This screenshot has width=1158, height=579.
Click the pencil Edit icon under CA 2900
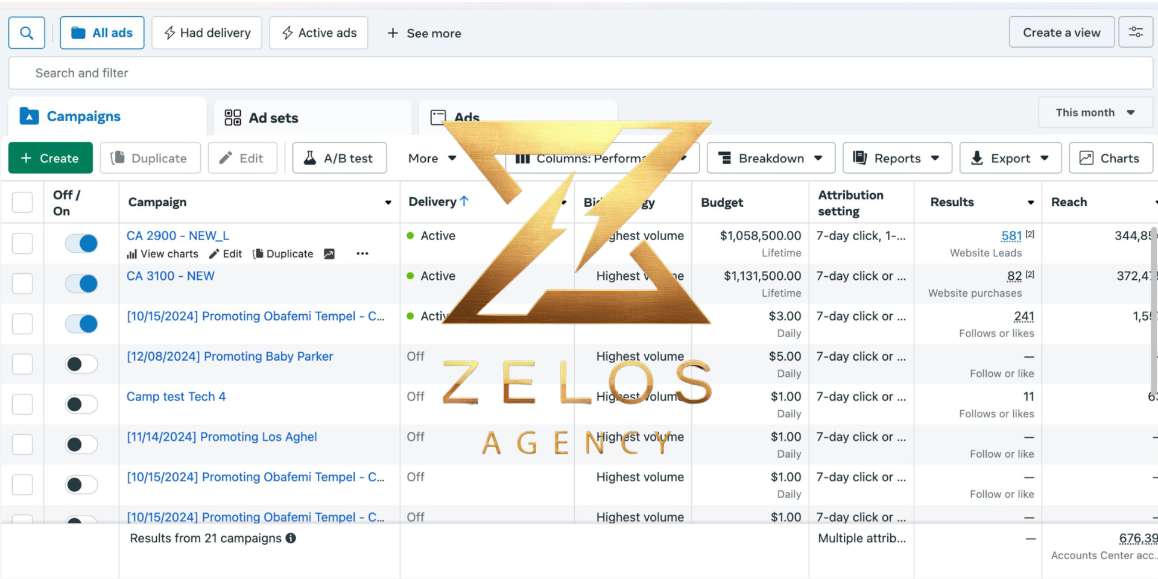click(x=214, y=254)
